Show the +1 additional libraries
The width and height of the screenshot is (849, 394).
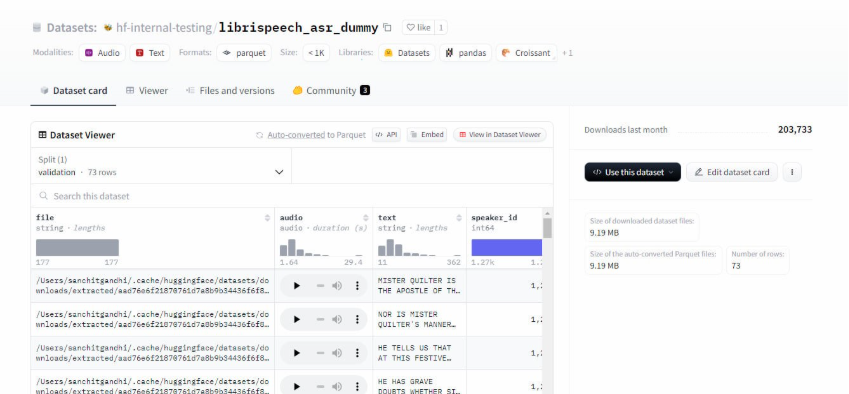(x=567, y=52)
